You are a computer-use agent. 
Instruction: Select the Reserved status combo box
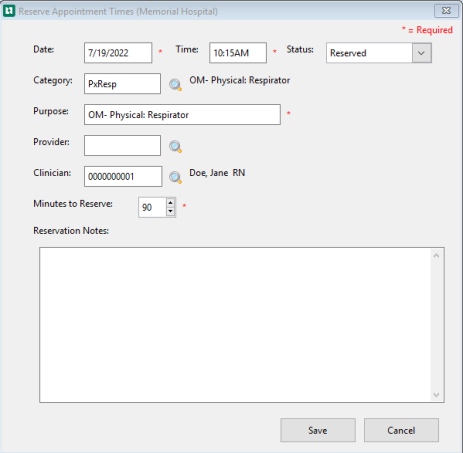click(x=379, y=53)
